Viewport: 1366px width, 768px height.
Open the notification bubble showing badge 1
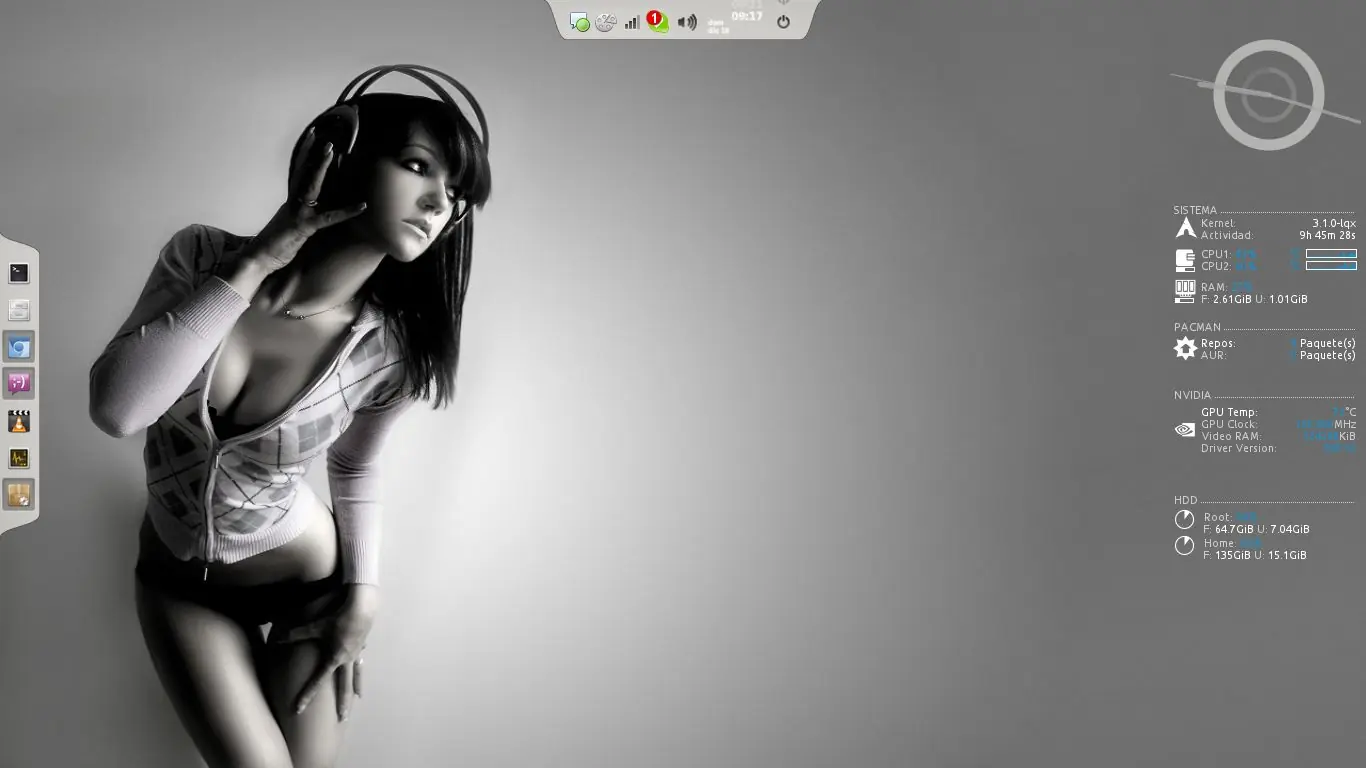coord(656,18)
